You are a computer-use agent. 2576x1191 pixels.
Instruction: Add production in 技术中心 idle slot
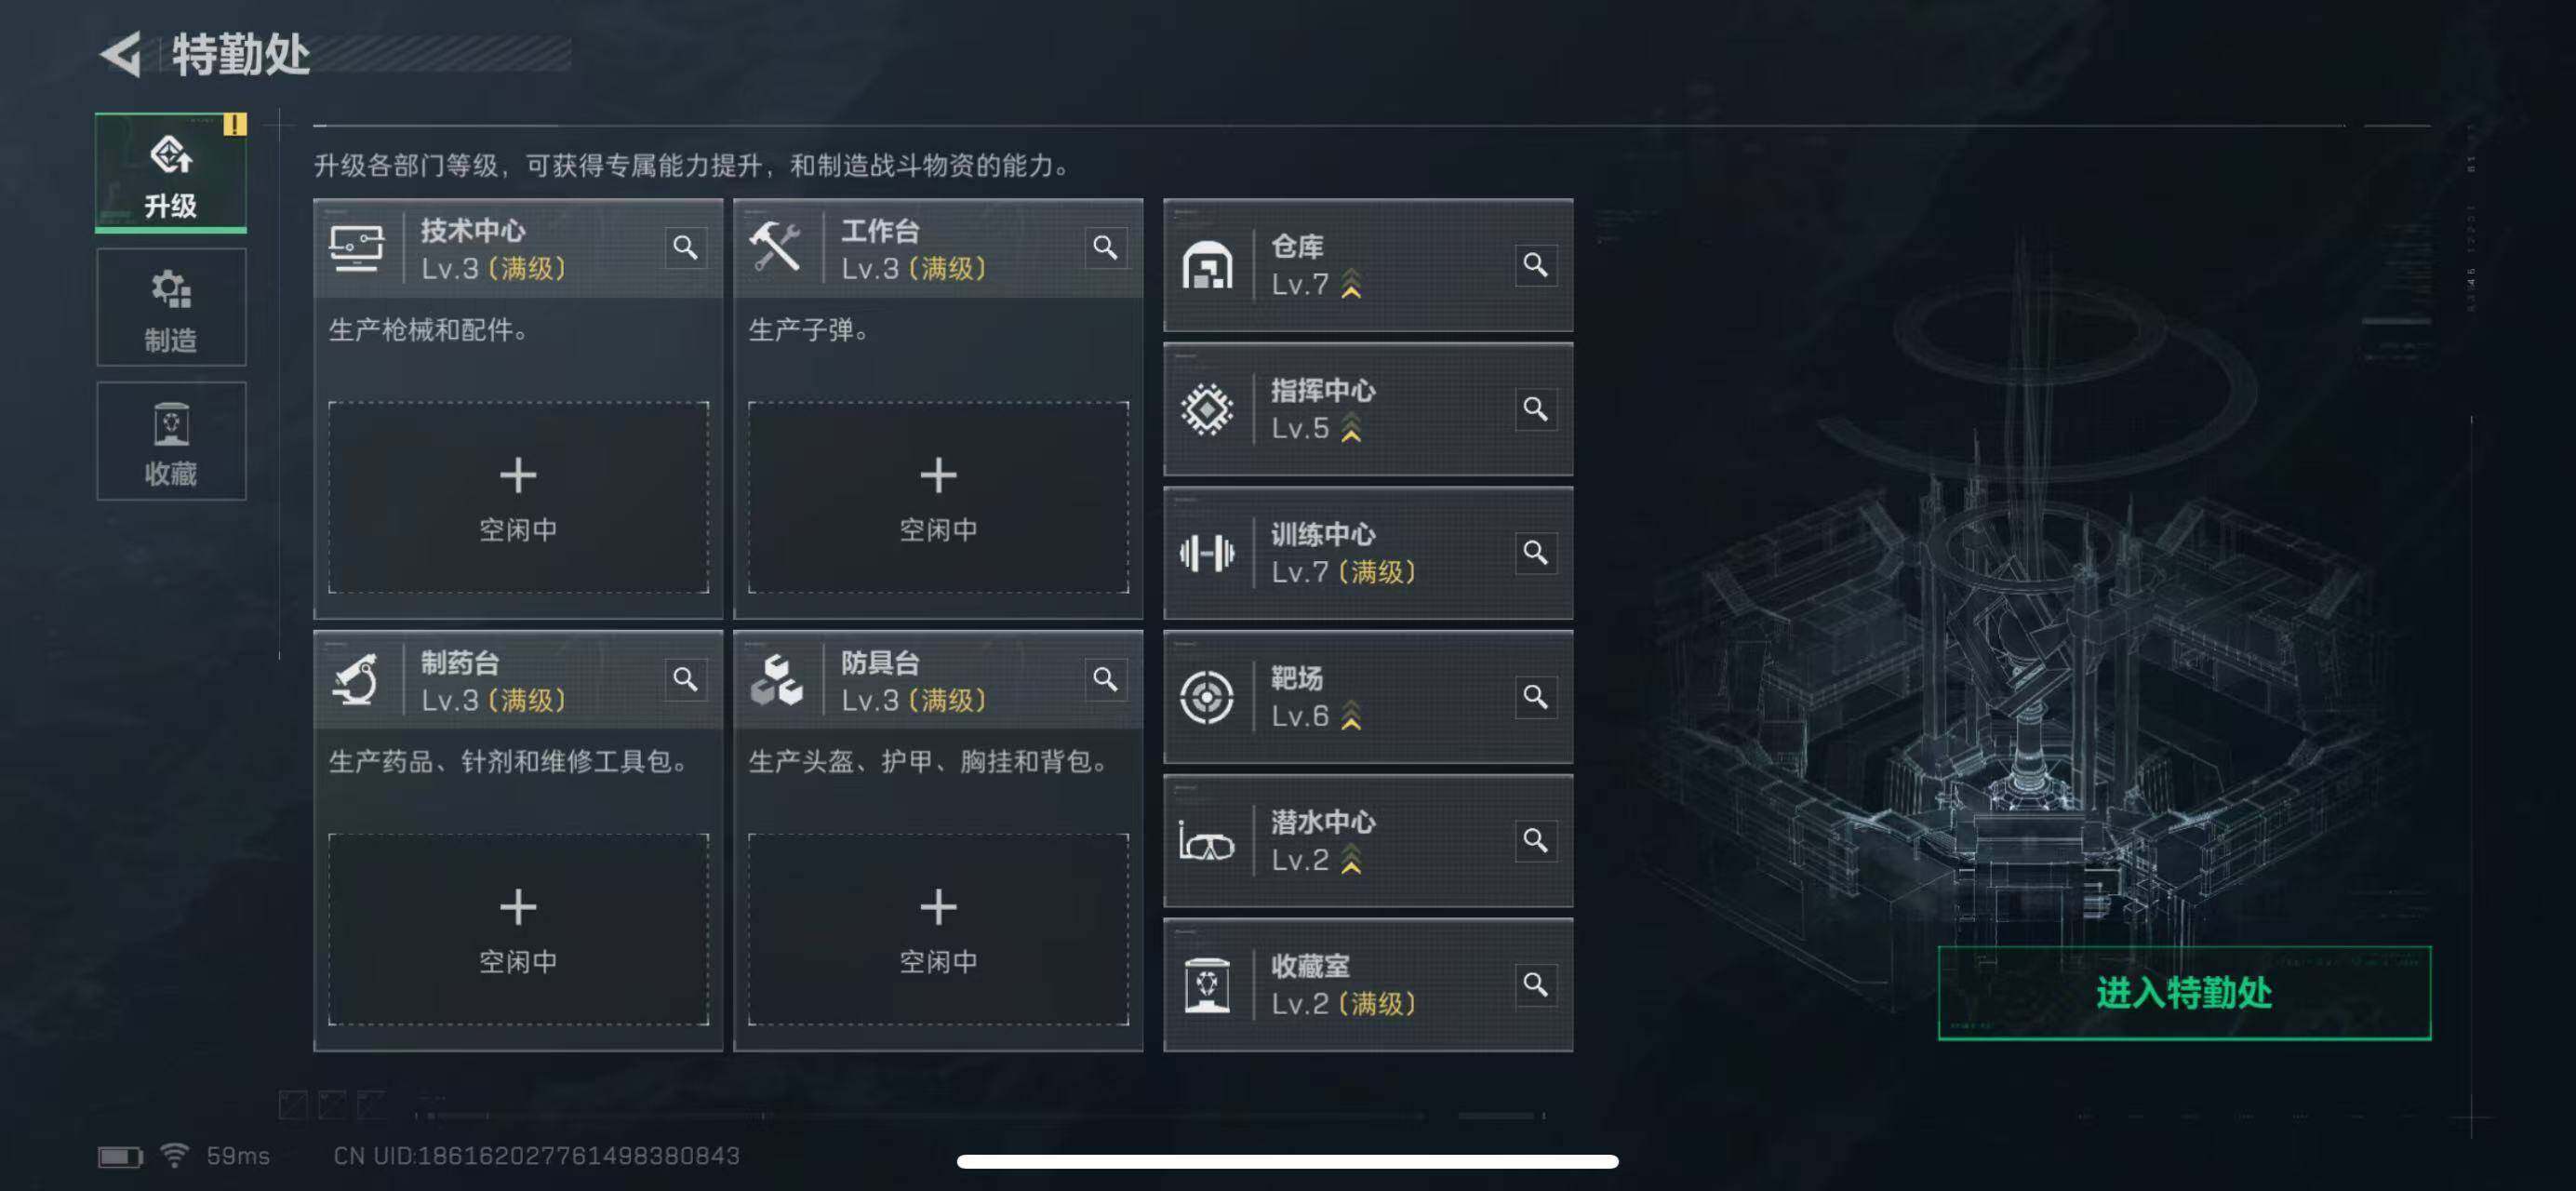tap(518, 497)
